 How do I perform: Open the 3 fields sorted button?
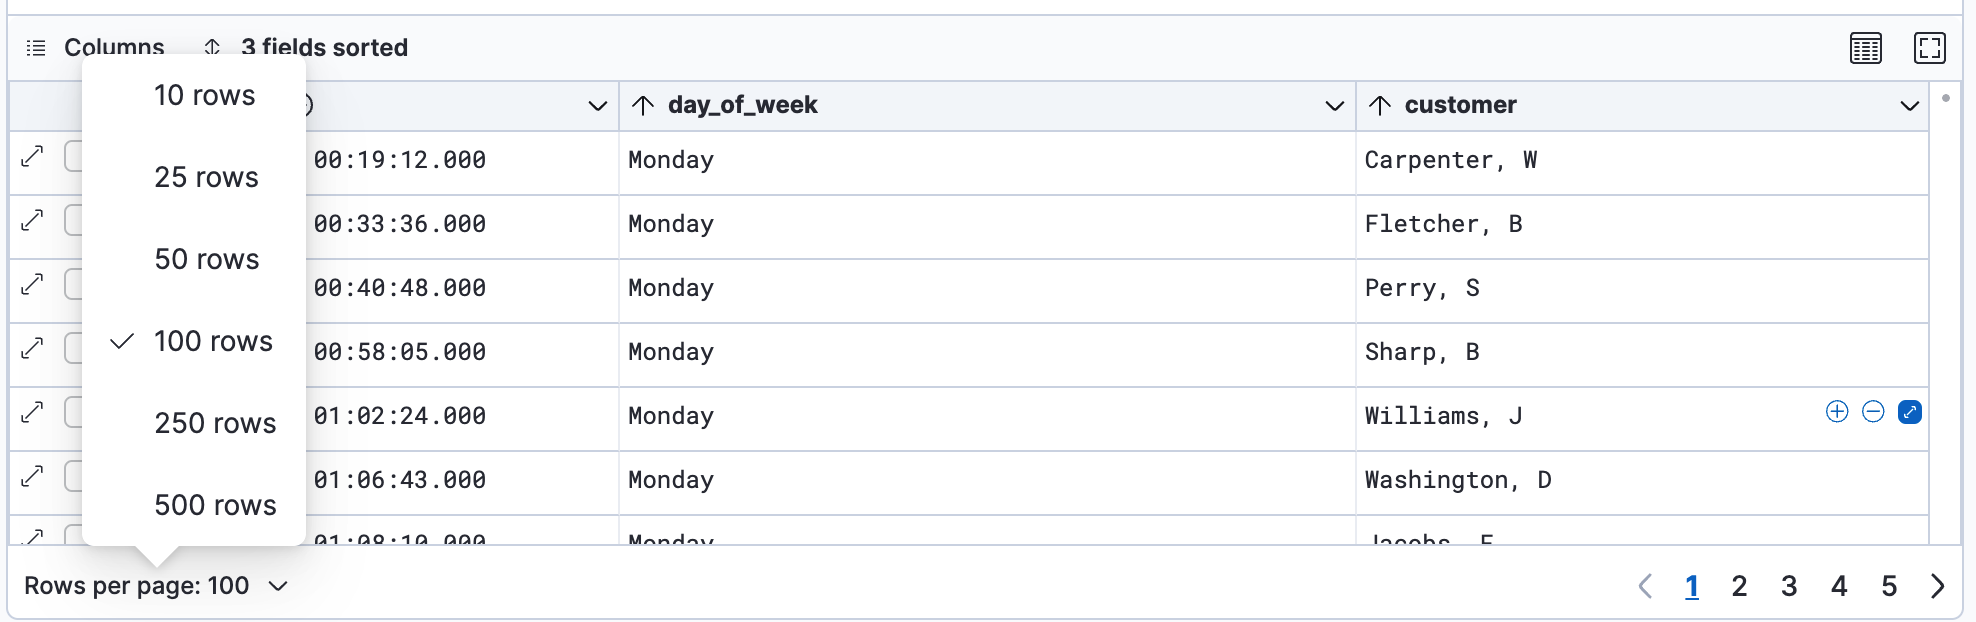click(x=307, y=48)
